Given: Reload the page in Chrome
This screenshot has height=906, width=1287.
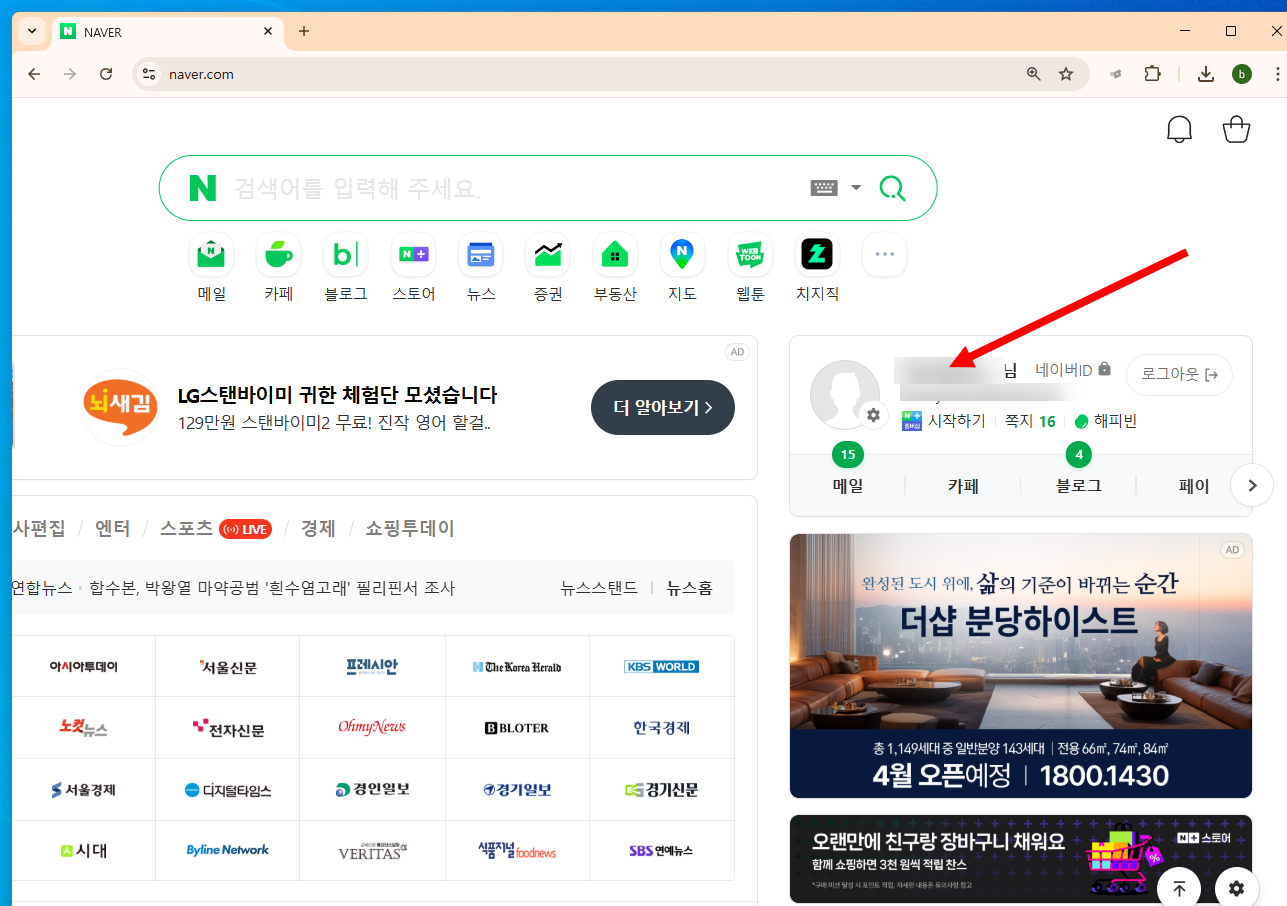Looking at the screenshot, I should 106,74.
